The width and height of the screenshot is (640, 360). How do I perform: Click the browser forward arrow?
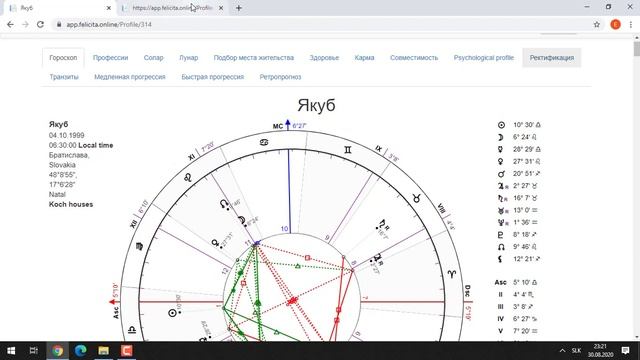pos(25,24)
